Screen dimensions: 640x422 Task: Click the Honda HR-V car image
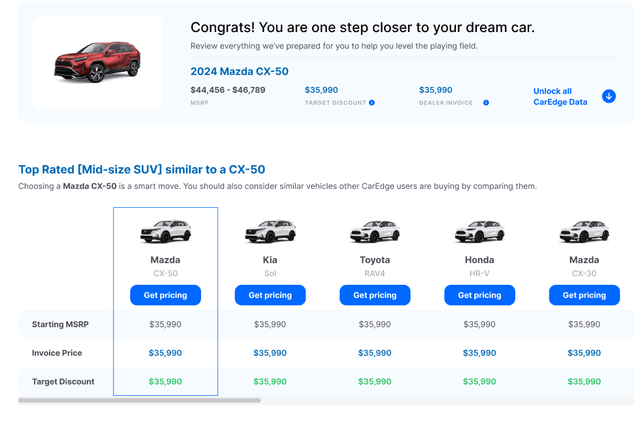(479, 232)
